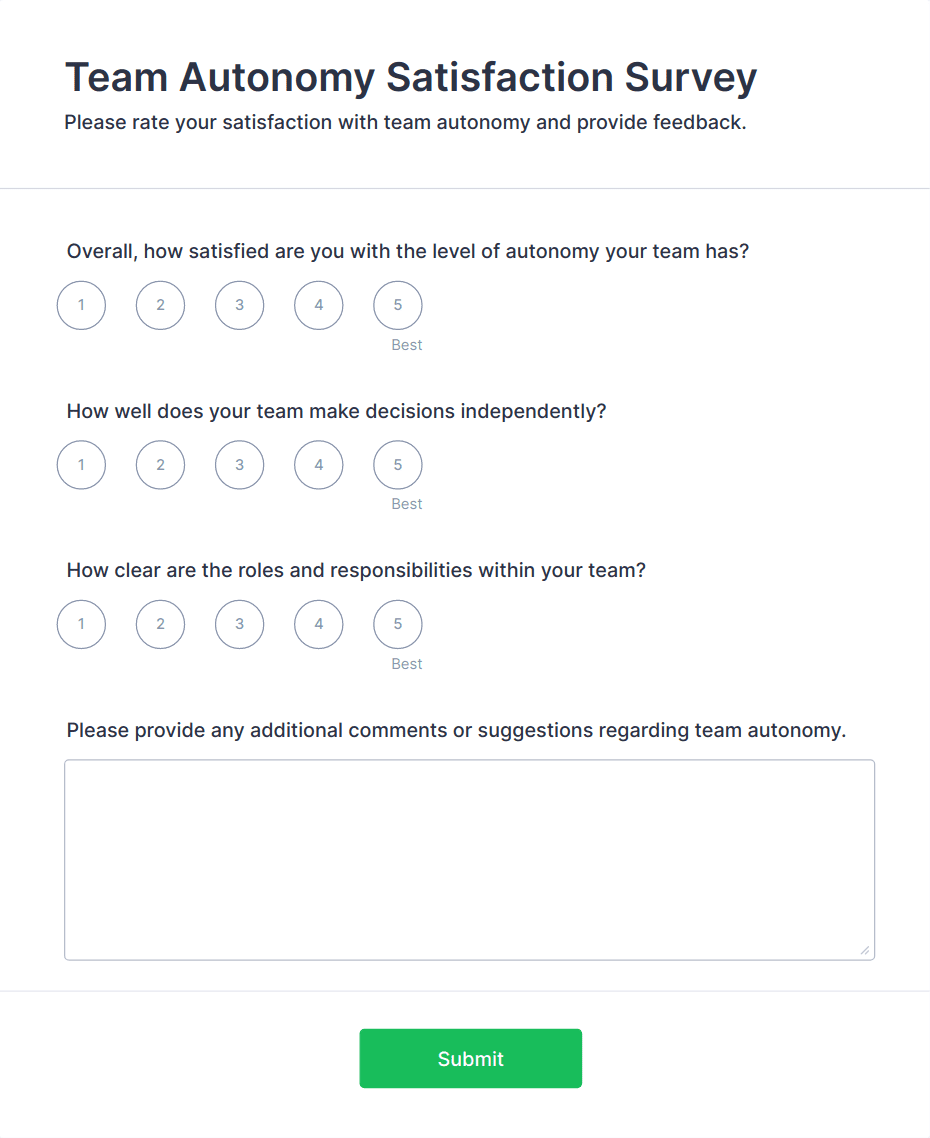Click the Best label under overall satisfaction

pyautogui.click(x=407, y=345)
